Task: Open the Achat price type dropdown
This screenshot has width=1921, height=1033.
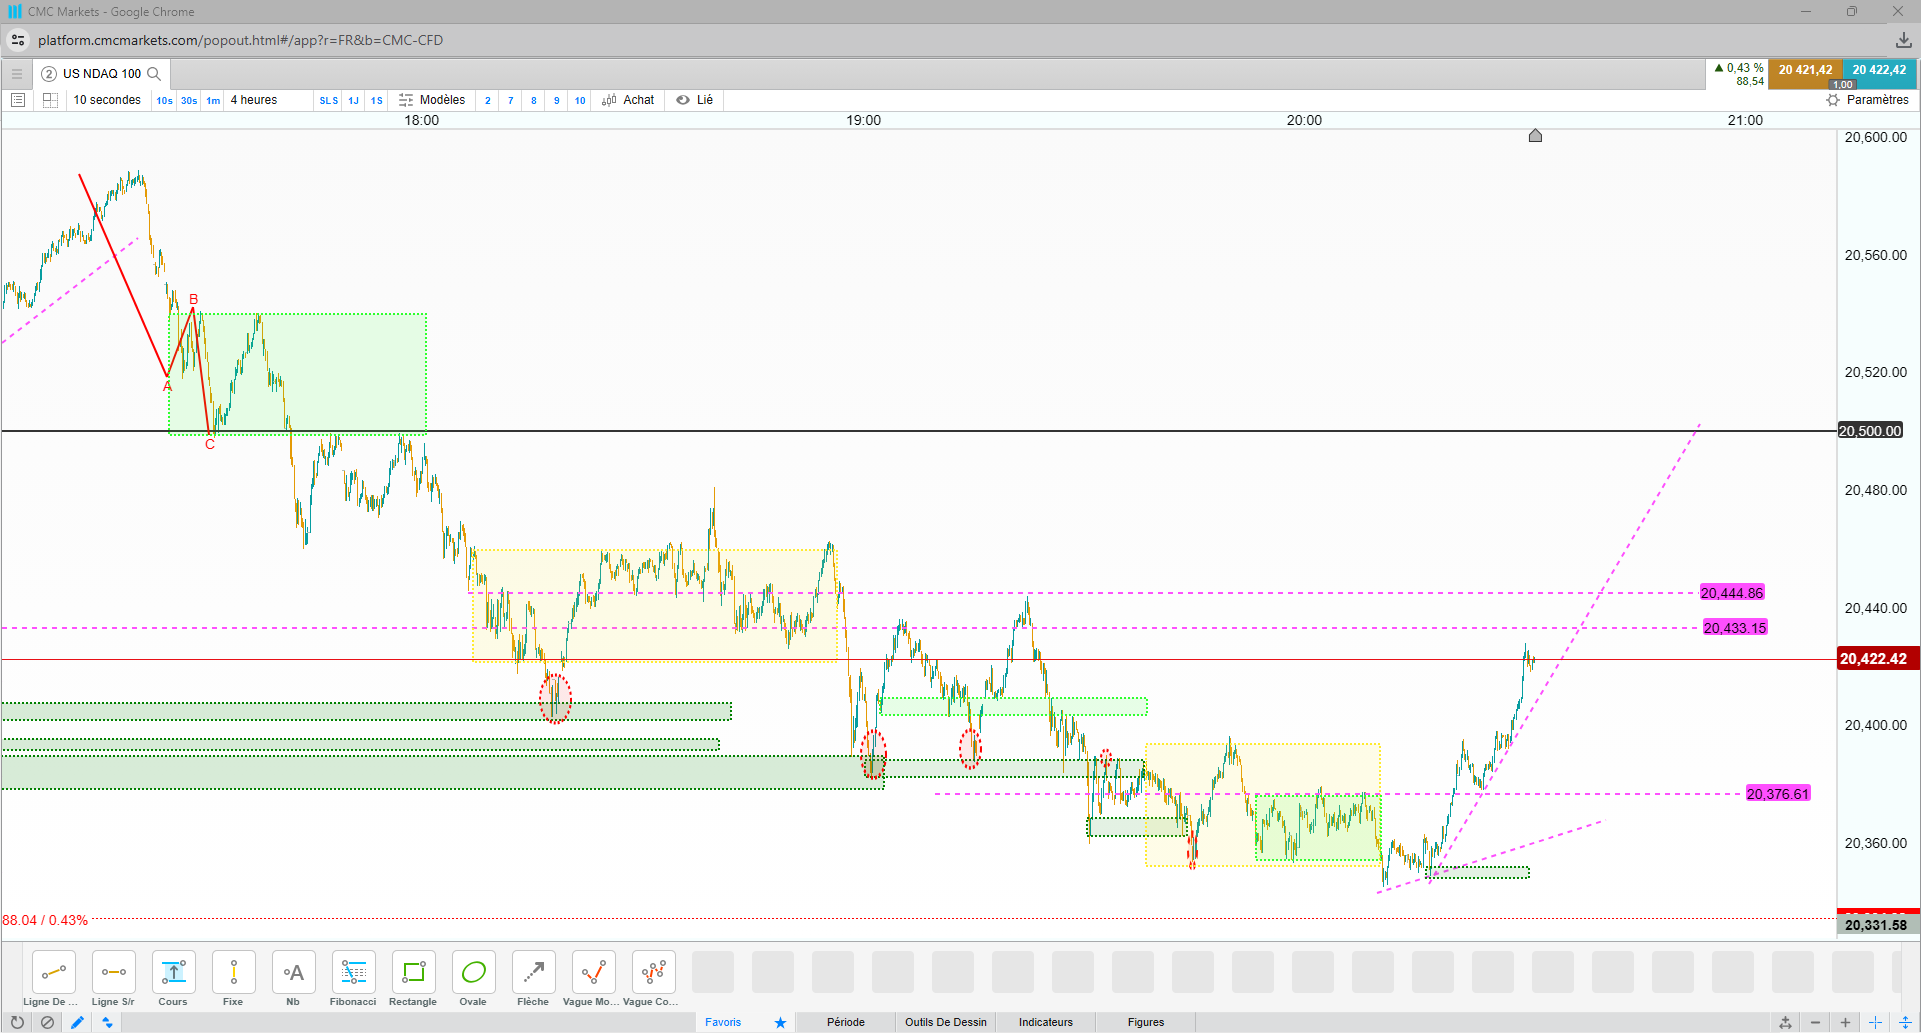Action: [628, 100]
